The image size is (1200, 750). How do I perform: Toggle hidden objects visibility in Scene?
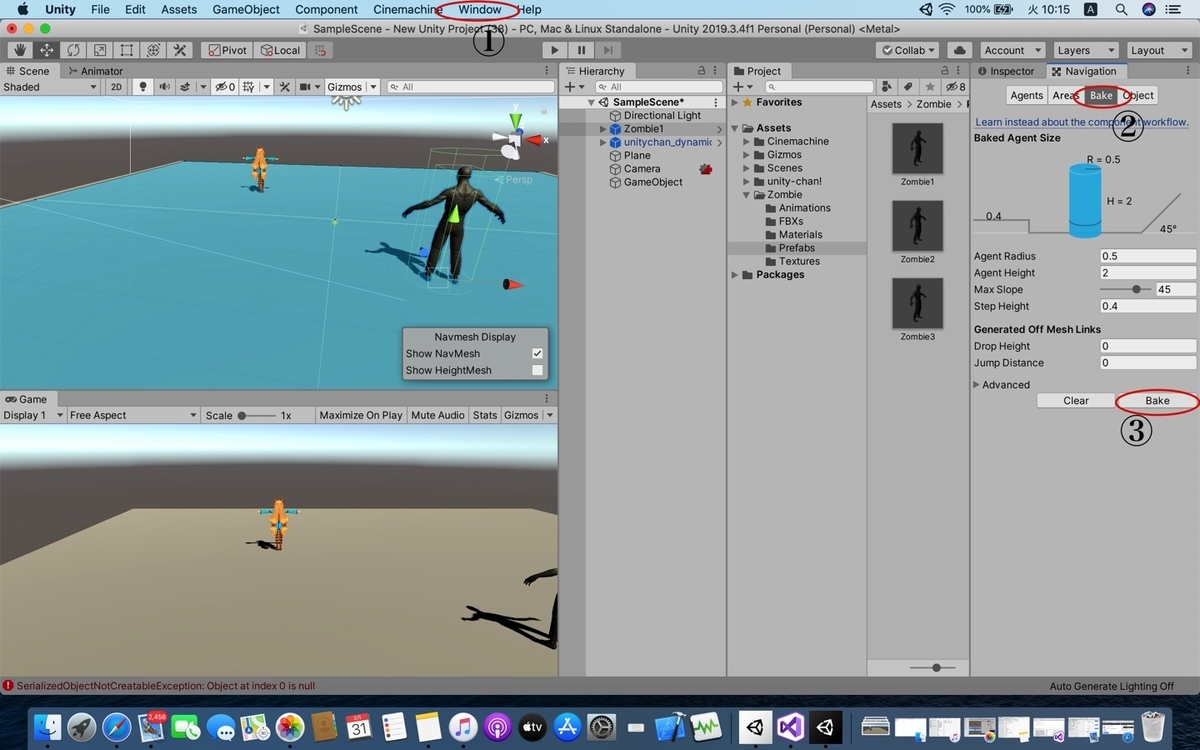pos(225,87)
